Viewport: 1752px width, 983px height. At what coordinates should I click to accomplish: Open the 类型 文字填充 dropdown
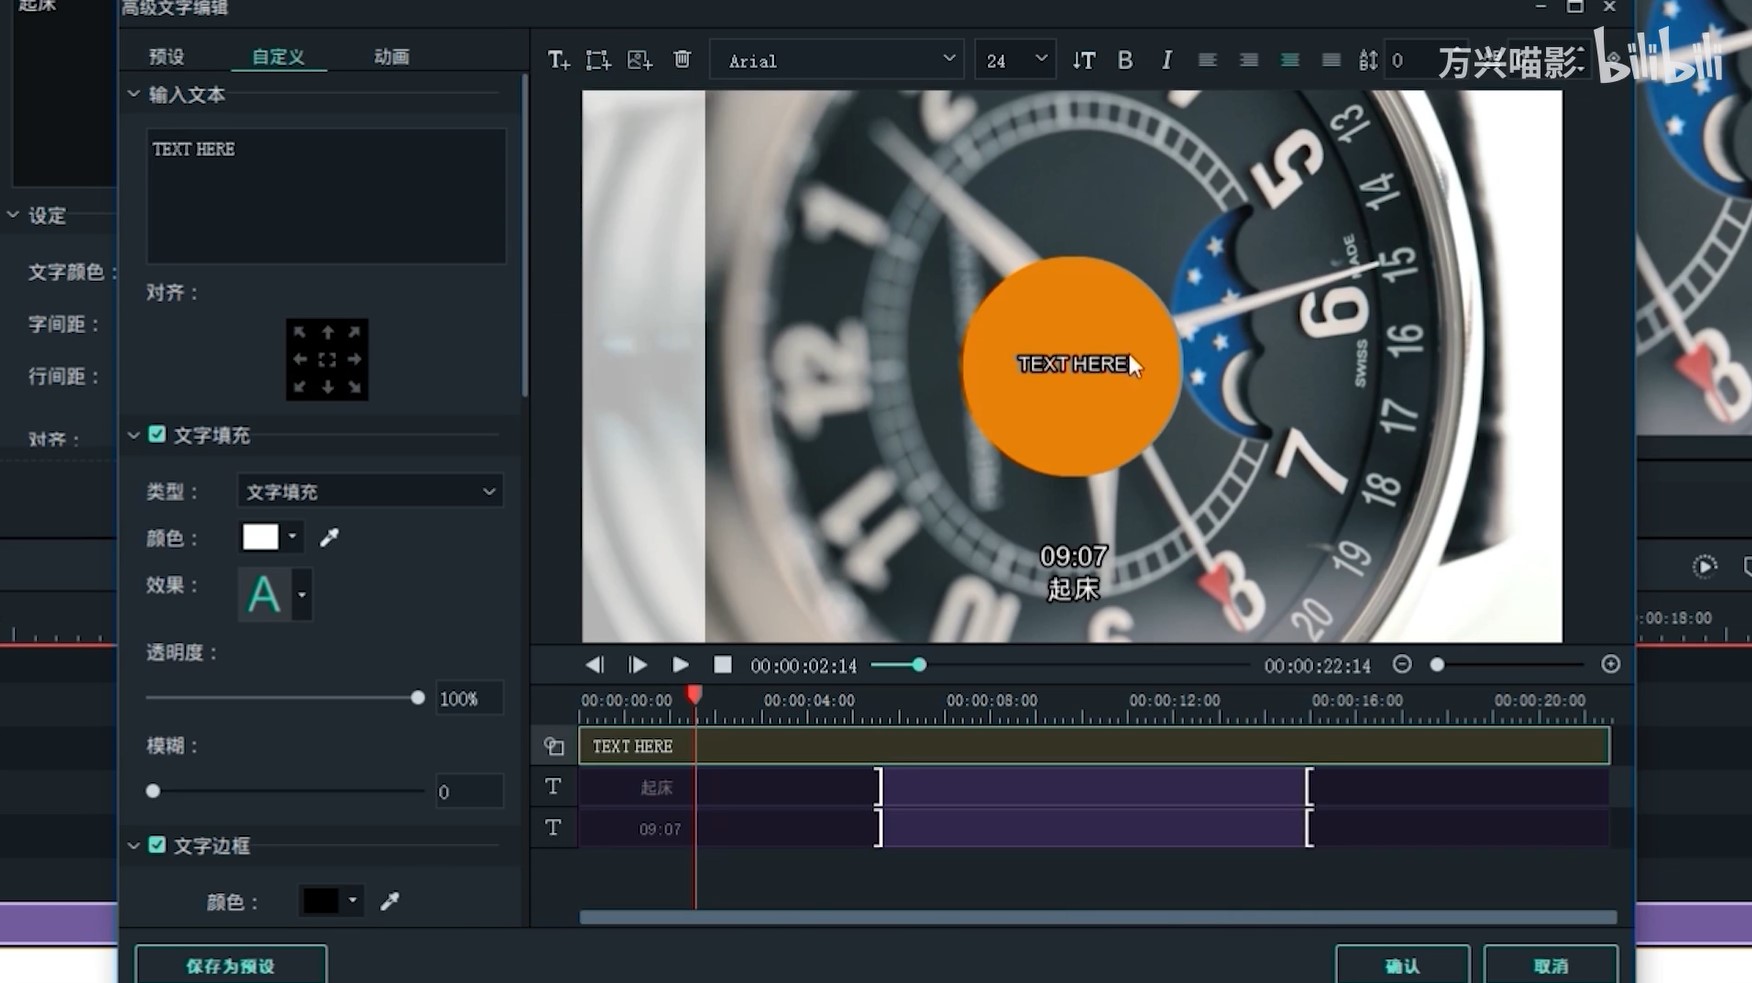[370, 492]
